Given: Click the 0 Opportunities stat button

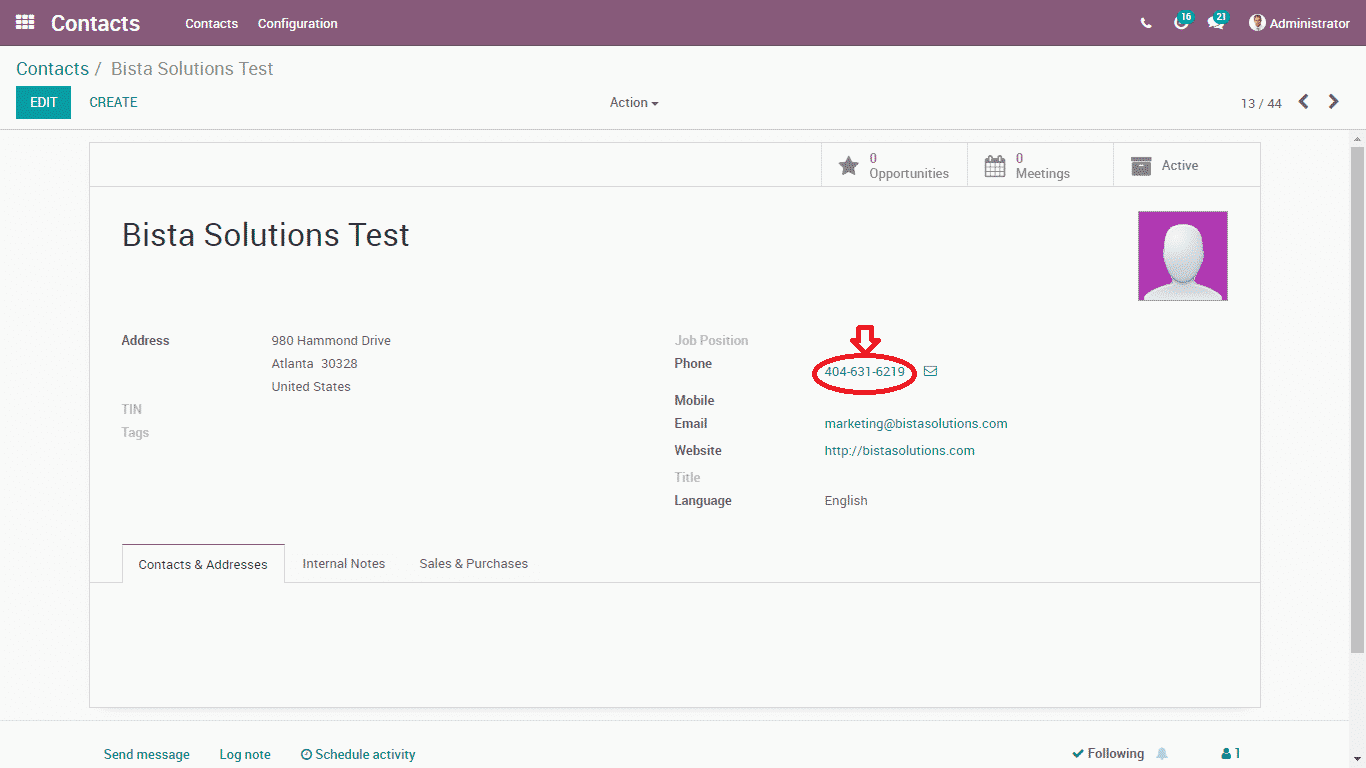Looking at the screenshot, I should [x=894, y=165].
